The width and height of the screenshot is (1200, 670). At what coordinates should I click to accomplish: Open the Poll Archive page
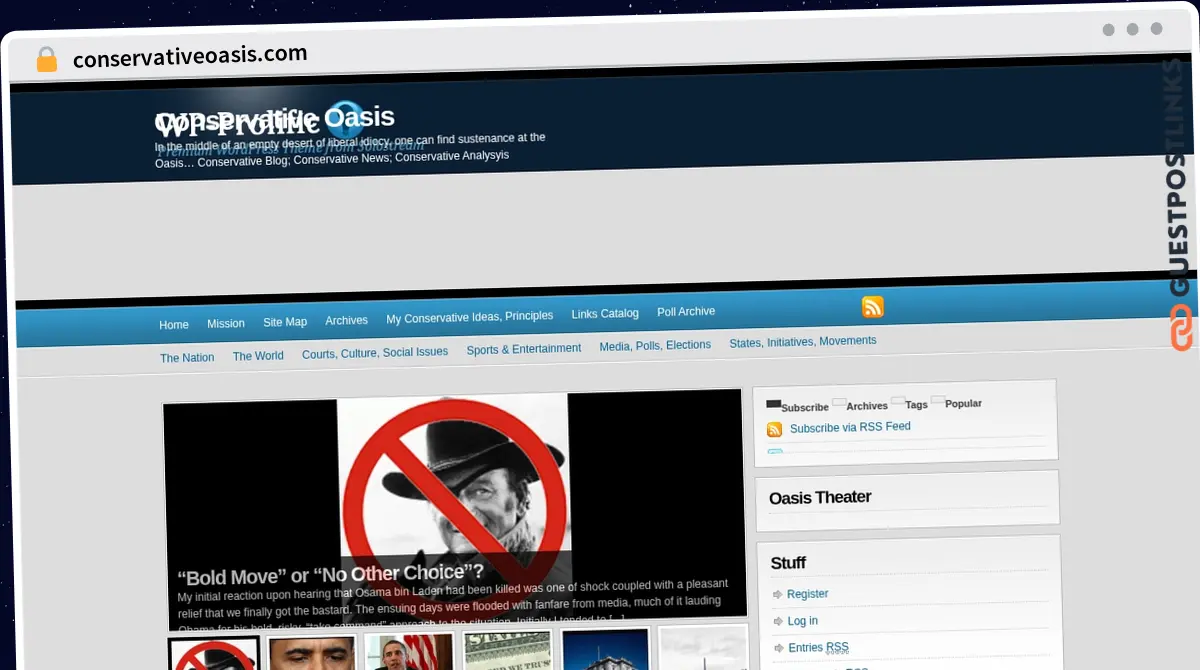686,311
